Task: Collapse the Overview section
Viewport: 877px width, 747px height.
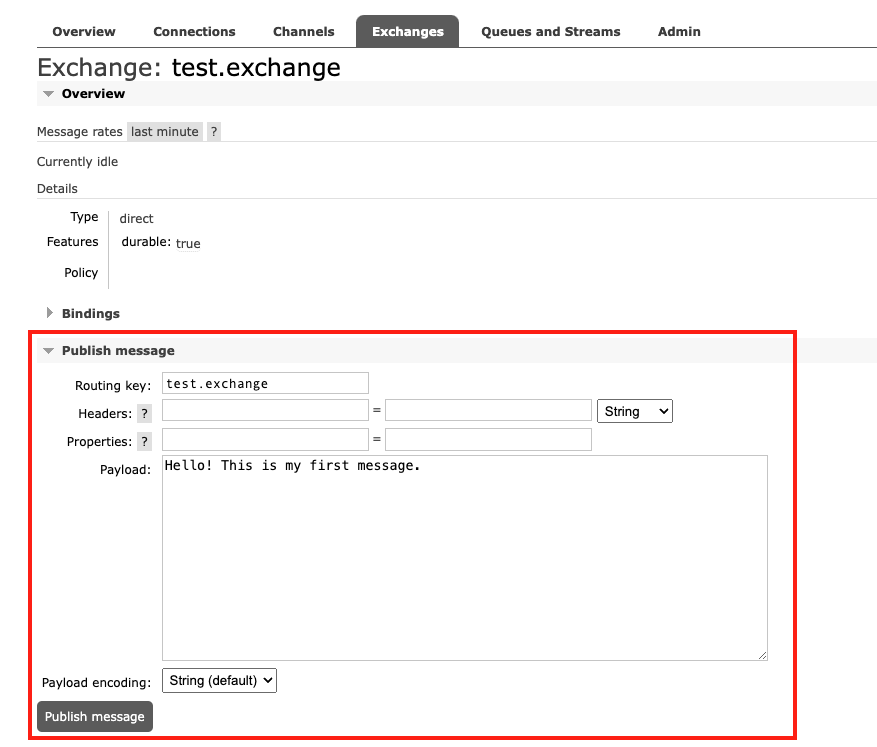Action: [x=92, y=94]
